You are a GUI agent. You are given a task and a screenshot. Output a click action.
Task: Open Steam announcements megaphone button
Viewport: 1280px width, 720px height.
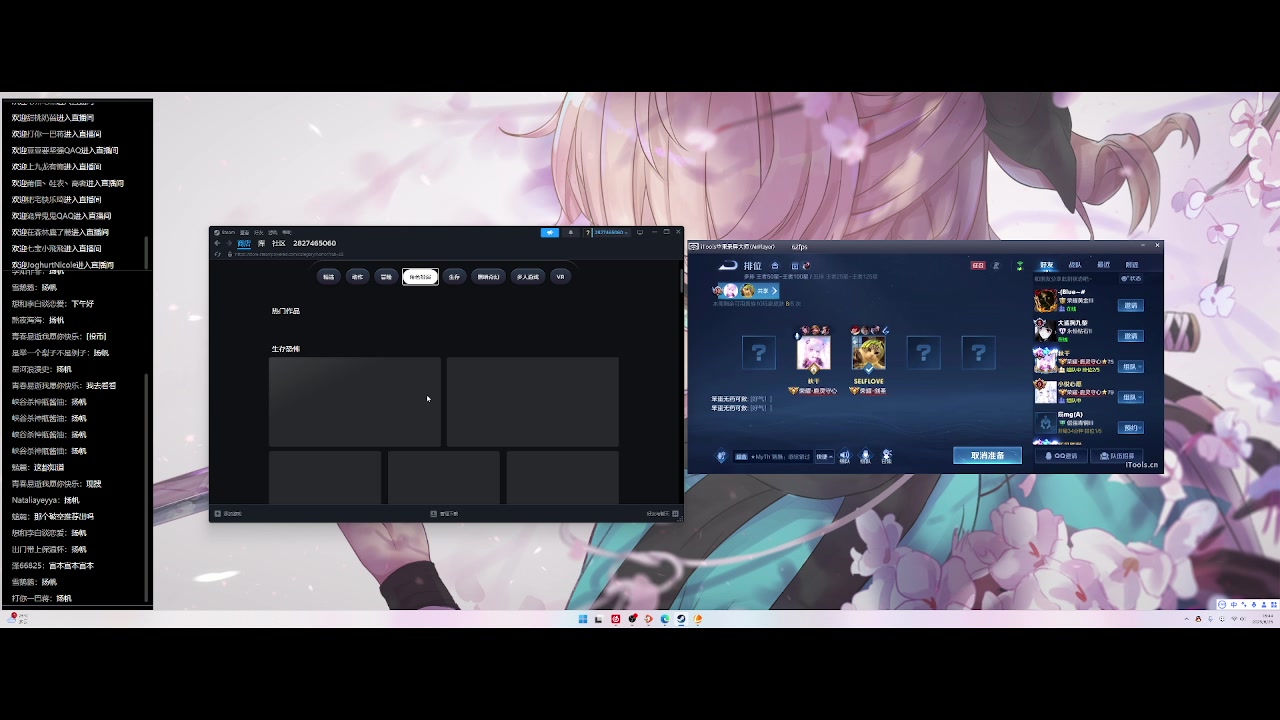[x=550, y=232]
